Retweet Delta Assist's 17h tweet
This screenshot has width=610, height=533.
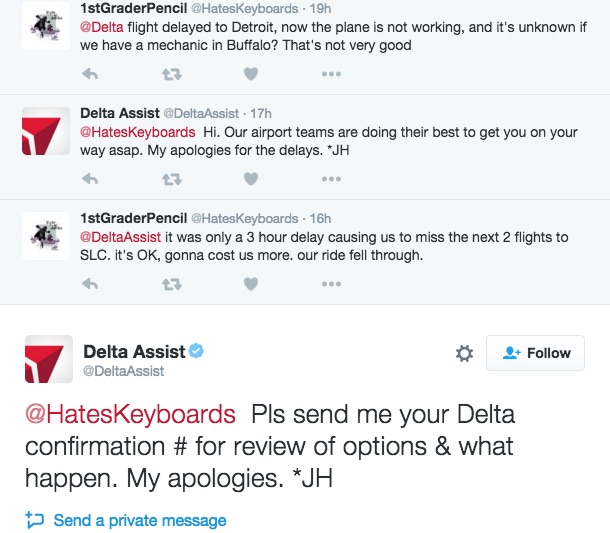point(171,179)
